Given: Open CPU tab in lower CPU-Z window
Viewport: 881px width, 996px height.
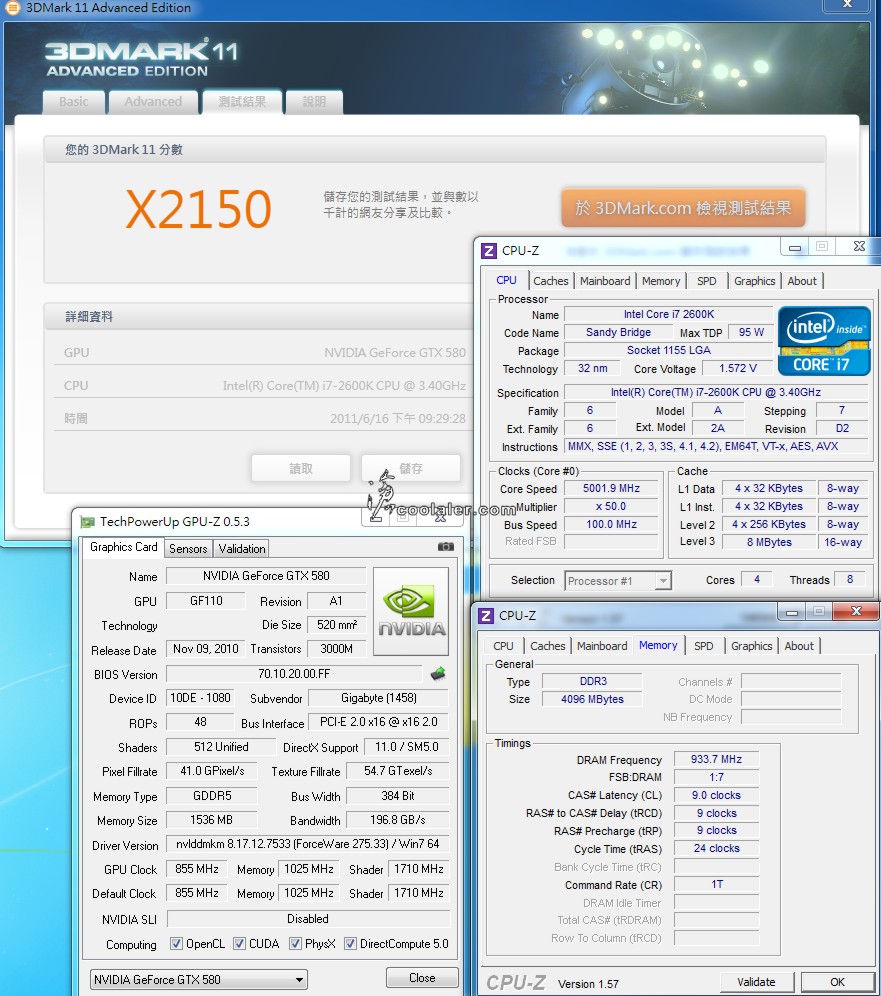Looking at the screenshot, I should 503,646.
